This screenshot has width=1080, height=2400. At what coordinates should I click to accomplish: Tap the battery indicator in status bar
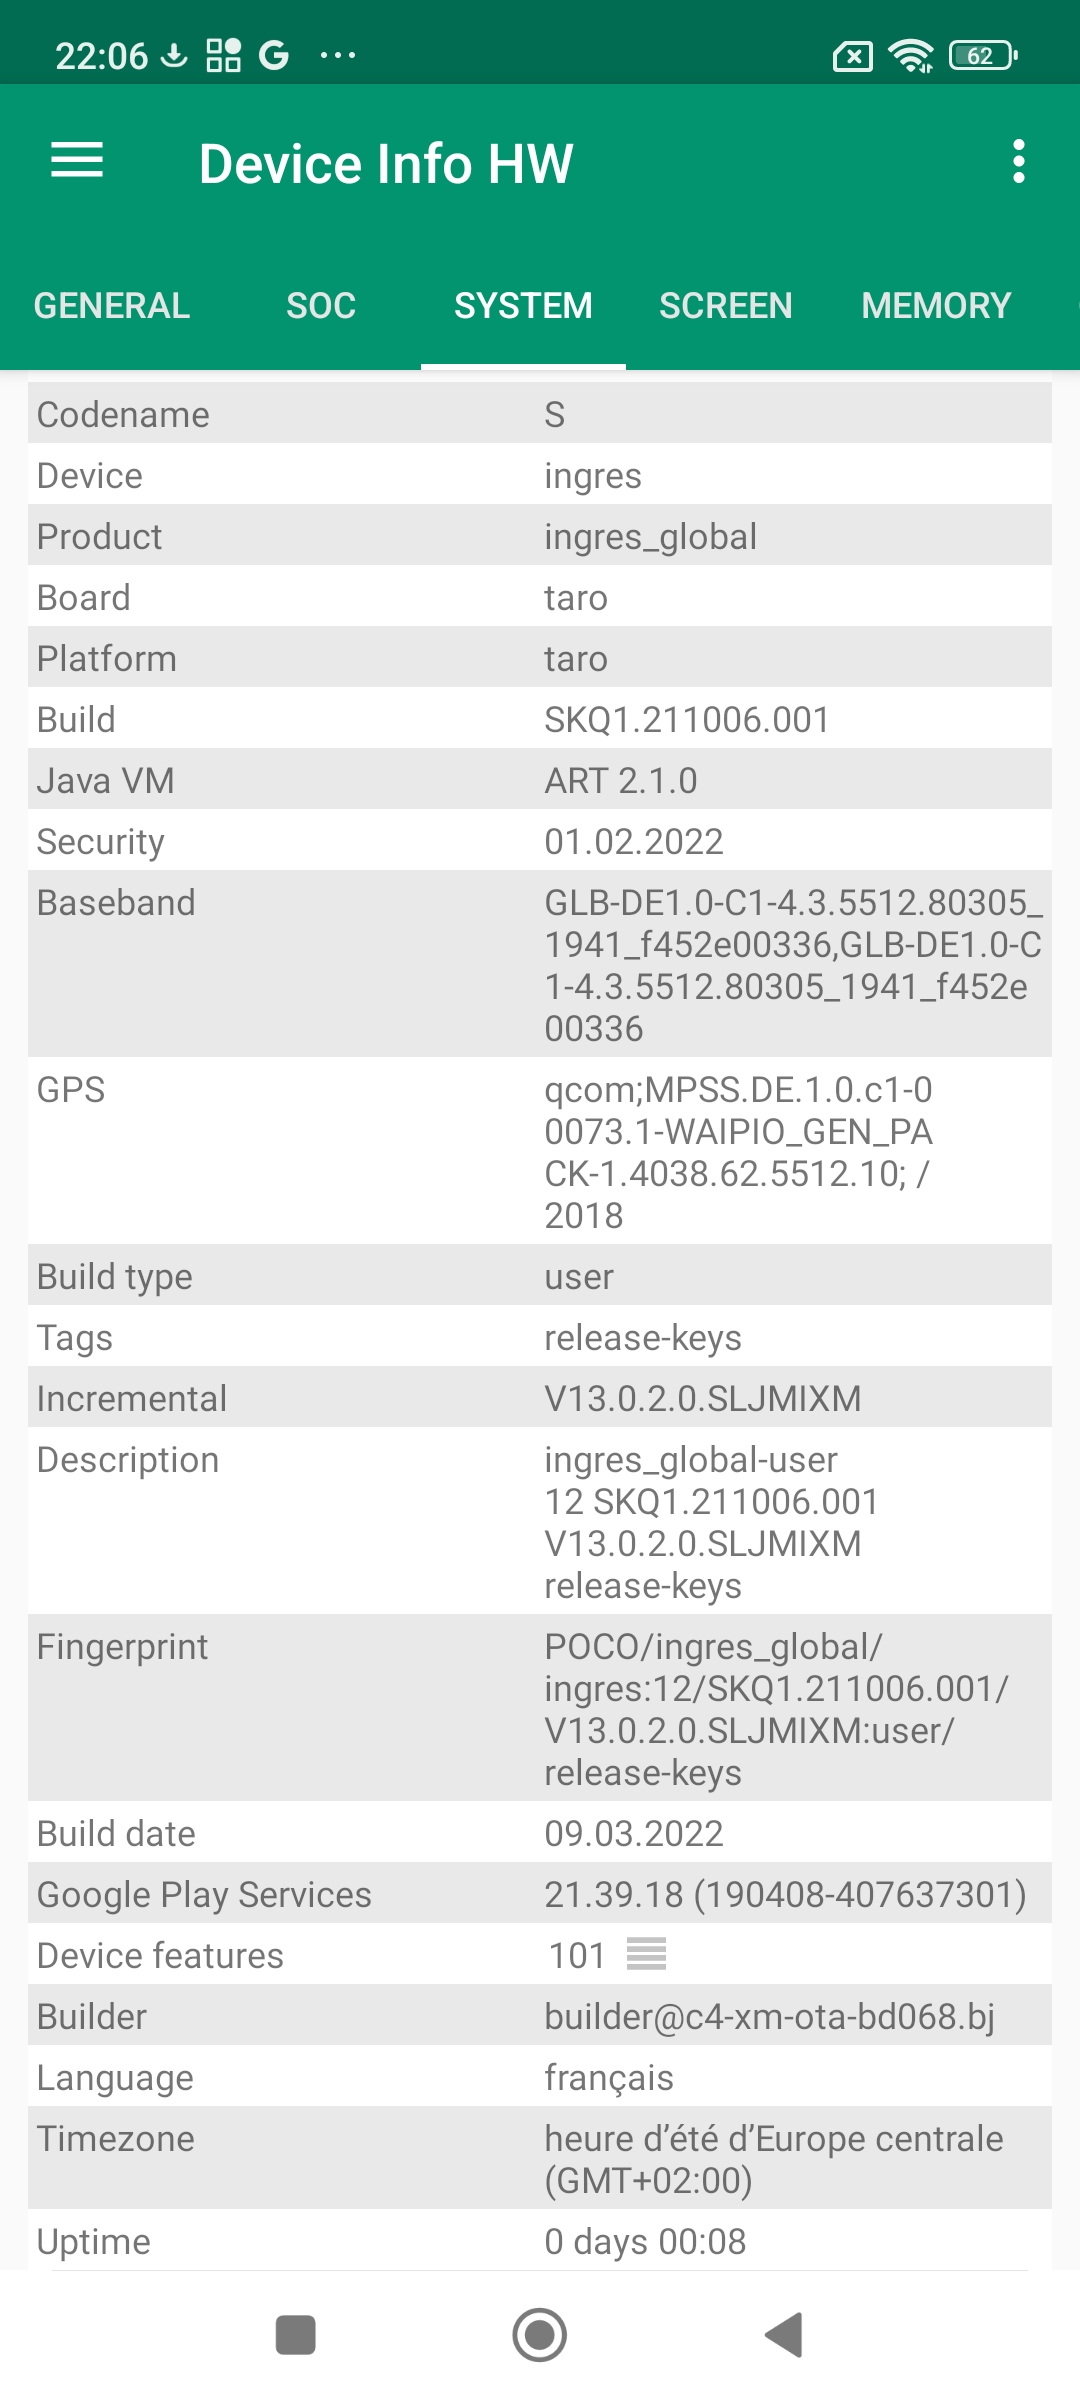click(x=983, y=56)
